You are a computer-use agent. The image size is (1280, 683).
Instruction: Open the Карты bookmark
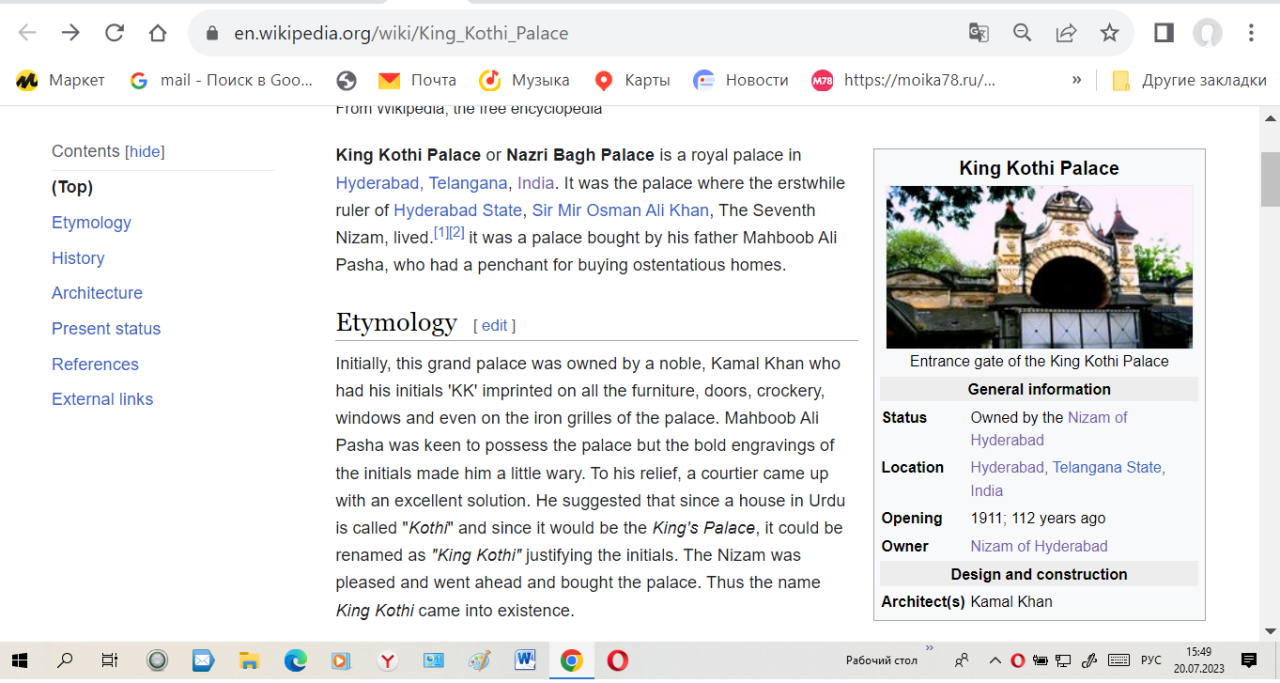pyautogui.click(x=632, y=80)
